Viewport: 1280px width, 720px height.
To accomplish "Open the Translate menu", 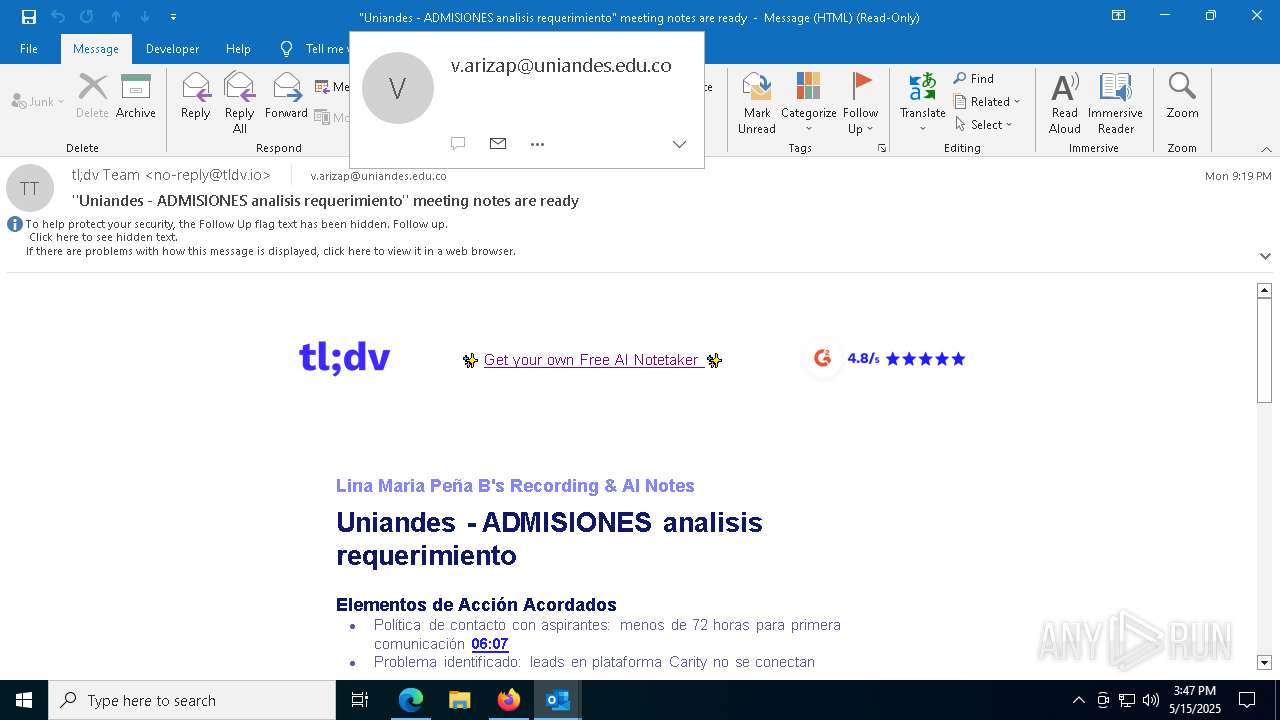I will pos(922,103).
